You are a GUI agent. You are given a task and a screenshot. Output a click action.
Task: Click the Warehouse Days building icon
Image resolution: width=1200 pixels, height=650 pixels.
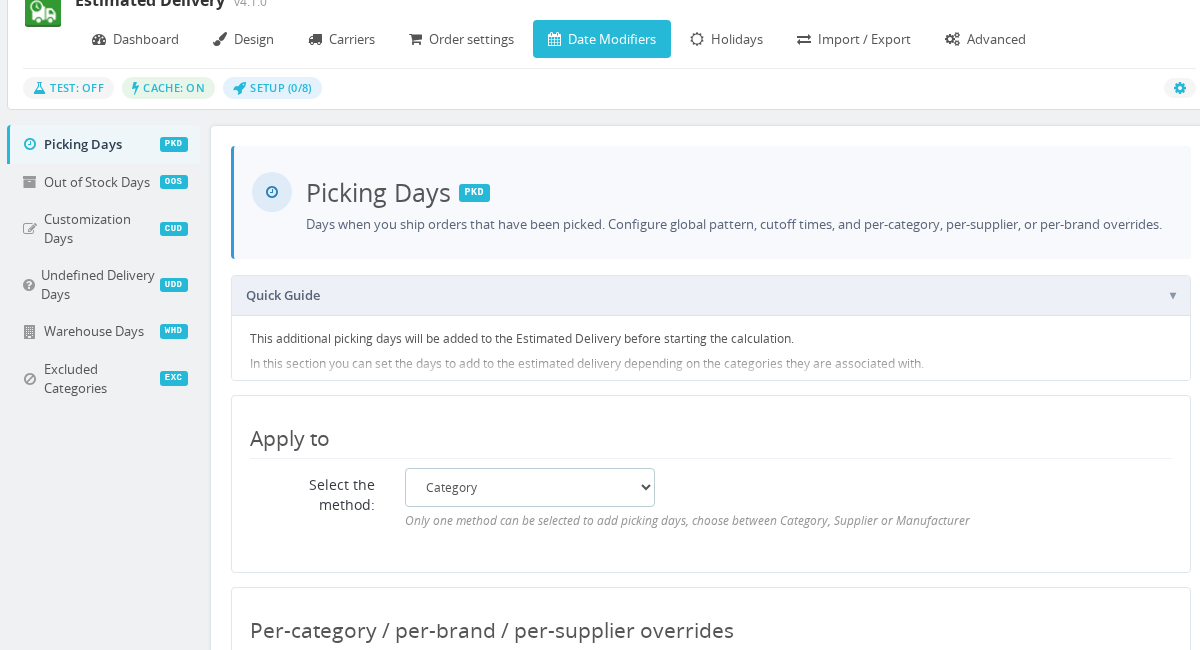pos(29,331)
